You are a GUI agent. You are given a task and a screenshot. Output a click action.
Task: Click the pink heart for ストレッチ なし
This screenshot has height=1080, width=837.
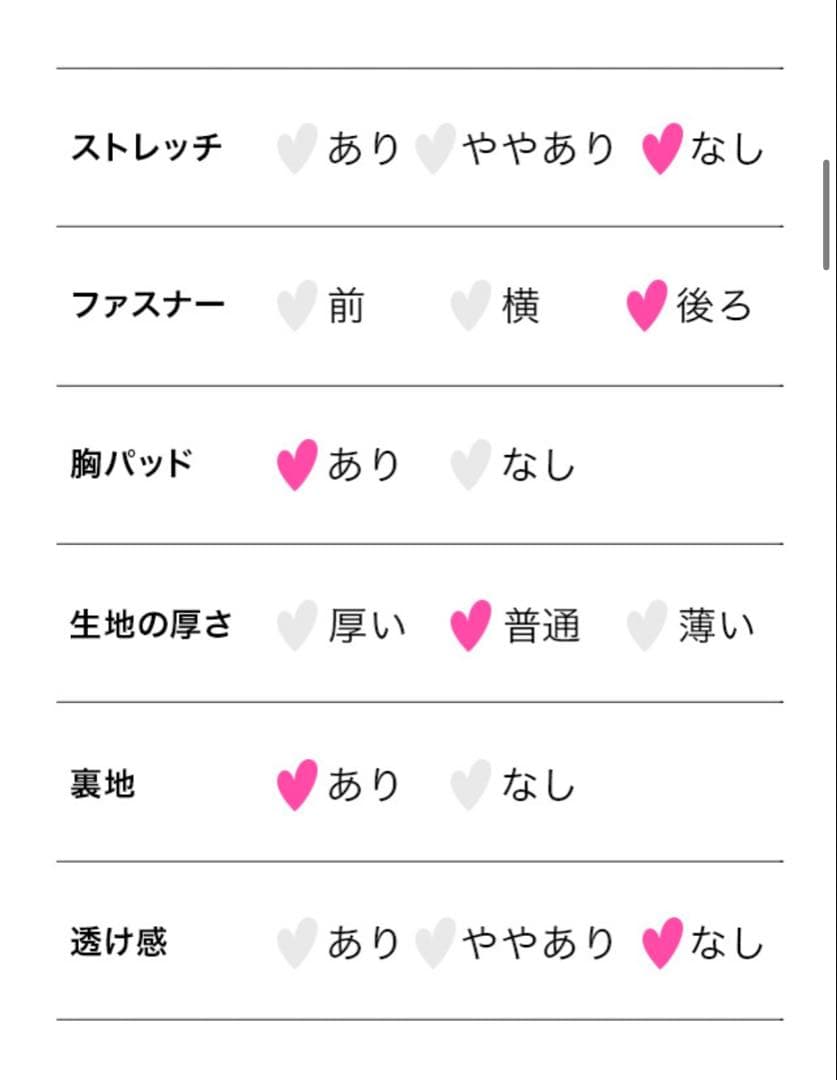click(x=662, y=149)
